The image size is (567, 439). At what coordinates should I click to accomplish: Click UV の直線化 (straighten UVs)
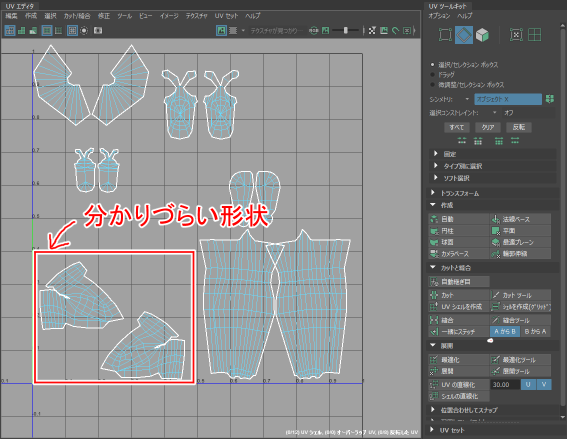(x=458, y=384)
